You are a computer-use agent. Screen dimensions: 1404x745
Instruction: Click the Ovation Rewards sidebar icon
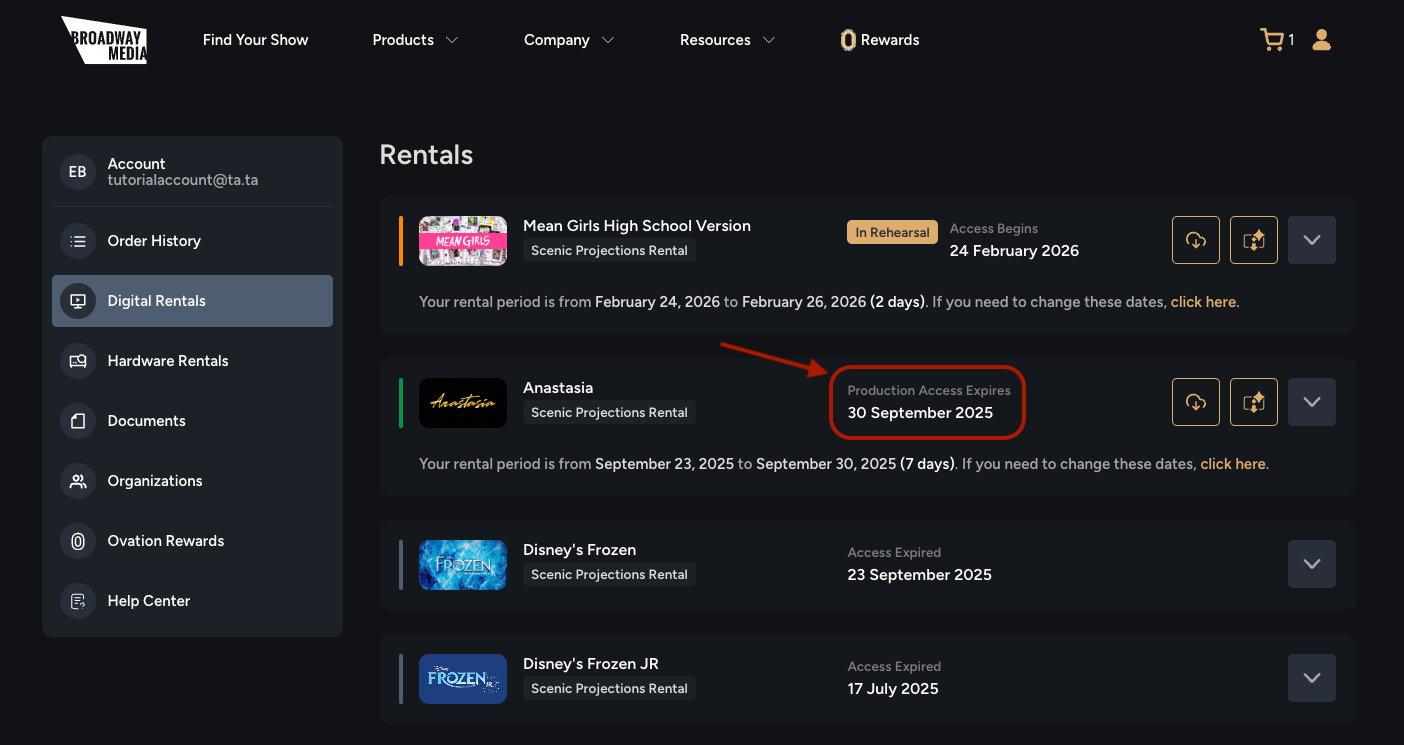[78, 541]
